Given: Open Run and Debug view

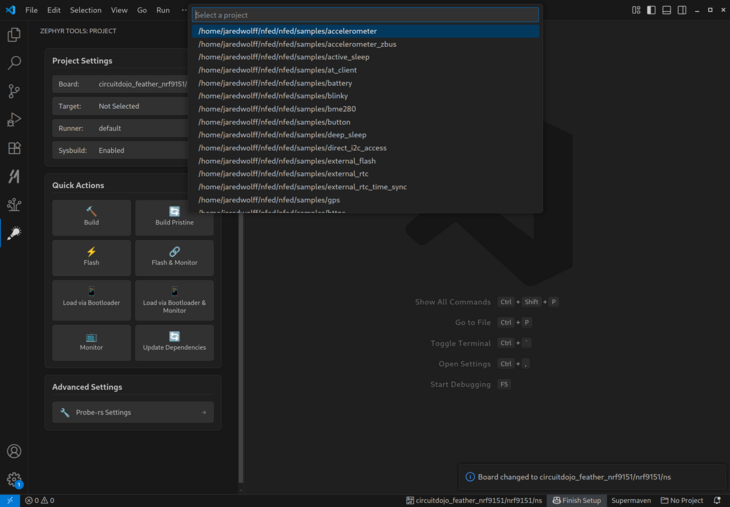Looking at the screenshot, I should click(x=14, y=120).
